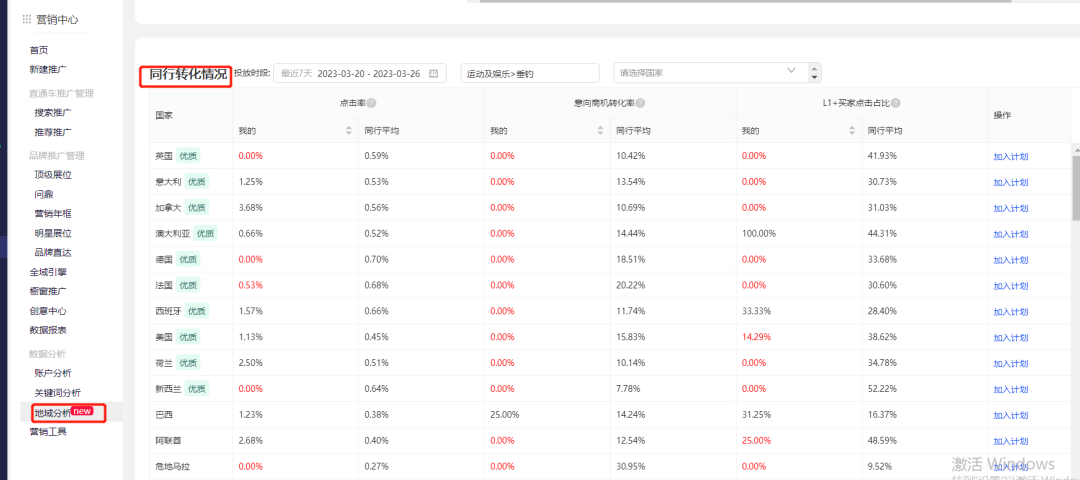Open 全域引擎 in sidebar
The width and height of the screenshot is (1080, 480).
pyautogui.click(x=48, y=272)
